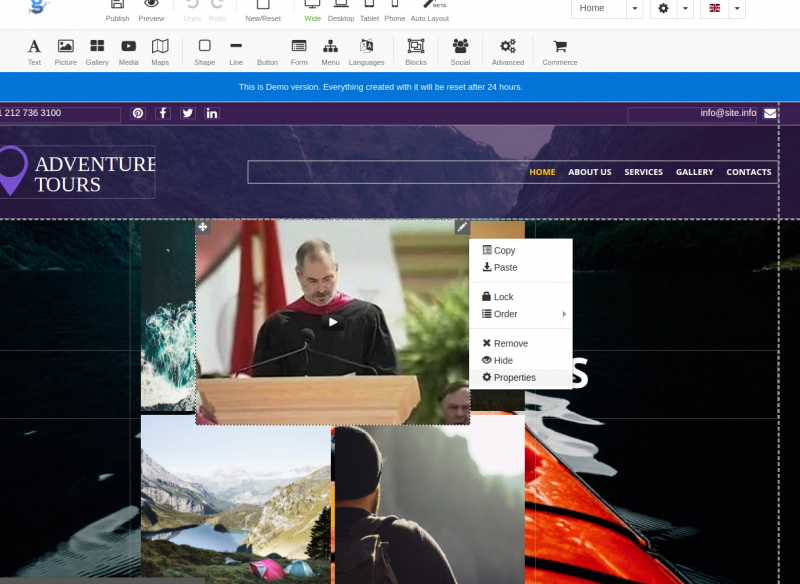The width and height of the screenshot is (800, 584).
Task: Expand the language flag dropdown arrow
Action: click(737, 8)
